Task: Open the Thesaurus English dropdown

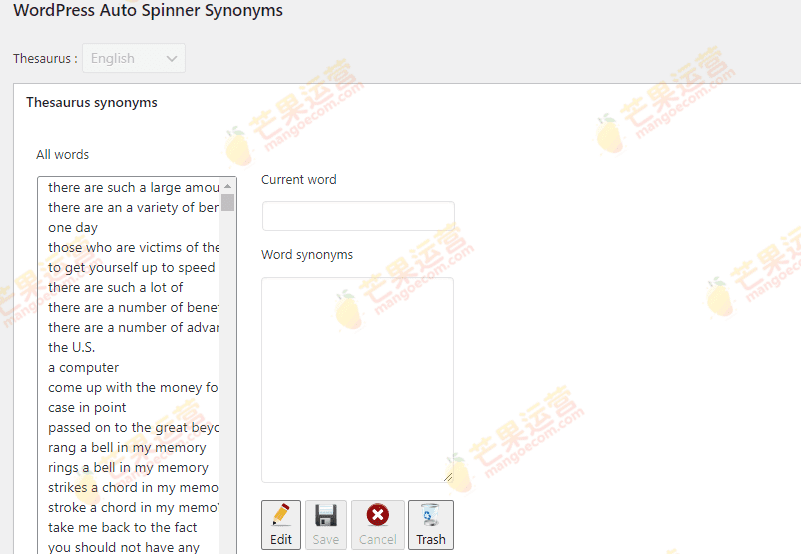Action: pyautogui.click(x=134, y=58)
